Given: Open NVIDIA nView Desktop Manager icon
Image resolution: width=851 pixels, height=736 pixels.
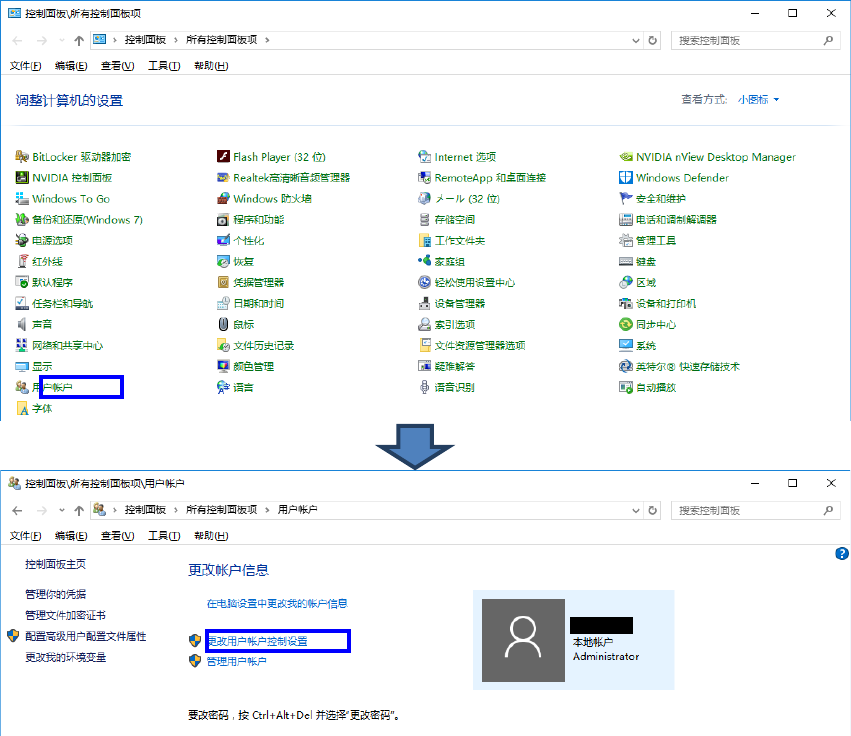Looking at the screenshot, I should pos(626,157).
